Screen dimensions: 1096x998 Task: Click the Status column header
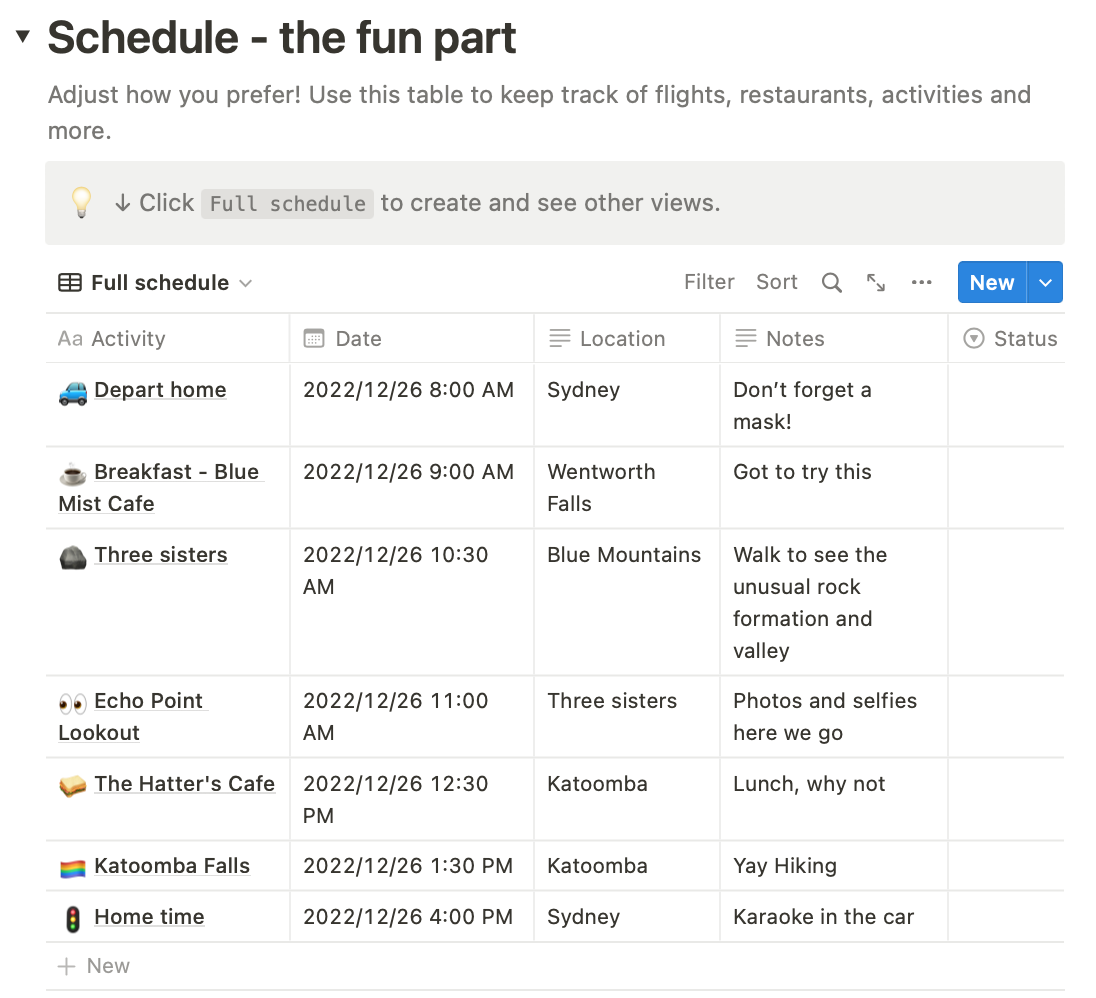pyautogui.click(x=1024, y=339)
